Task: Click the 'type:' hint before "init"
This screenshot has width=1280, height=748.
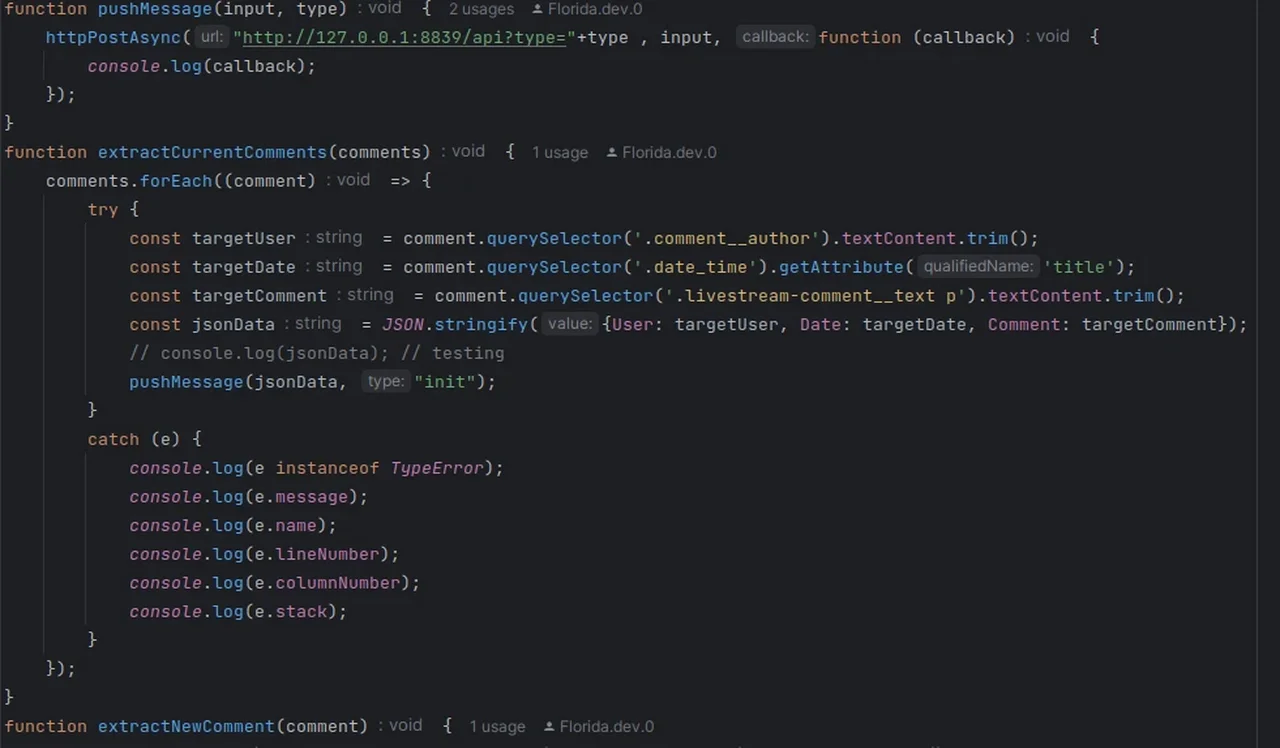Action: (x=385, y=382)
